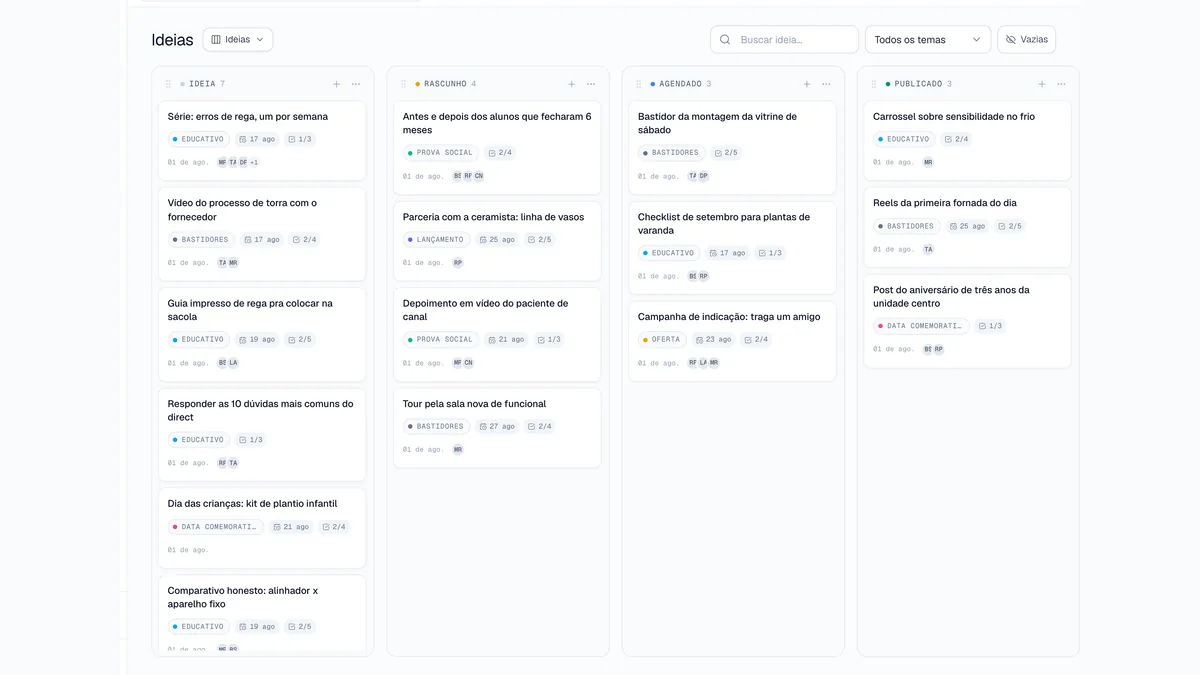Click the 2/5 checklist on Guia impresso card
This screenshot has height=675, width=1200.
(x=300, y=340)
